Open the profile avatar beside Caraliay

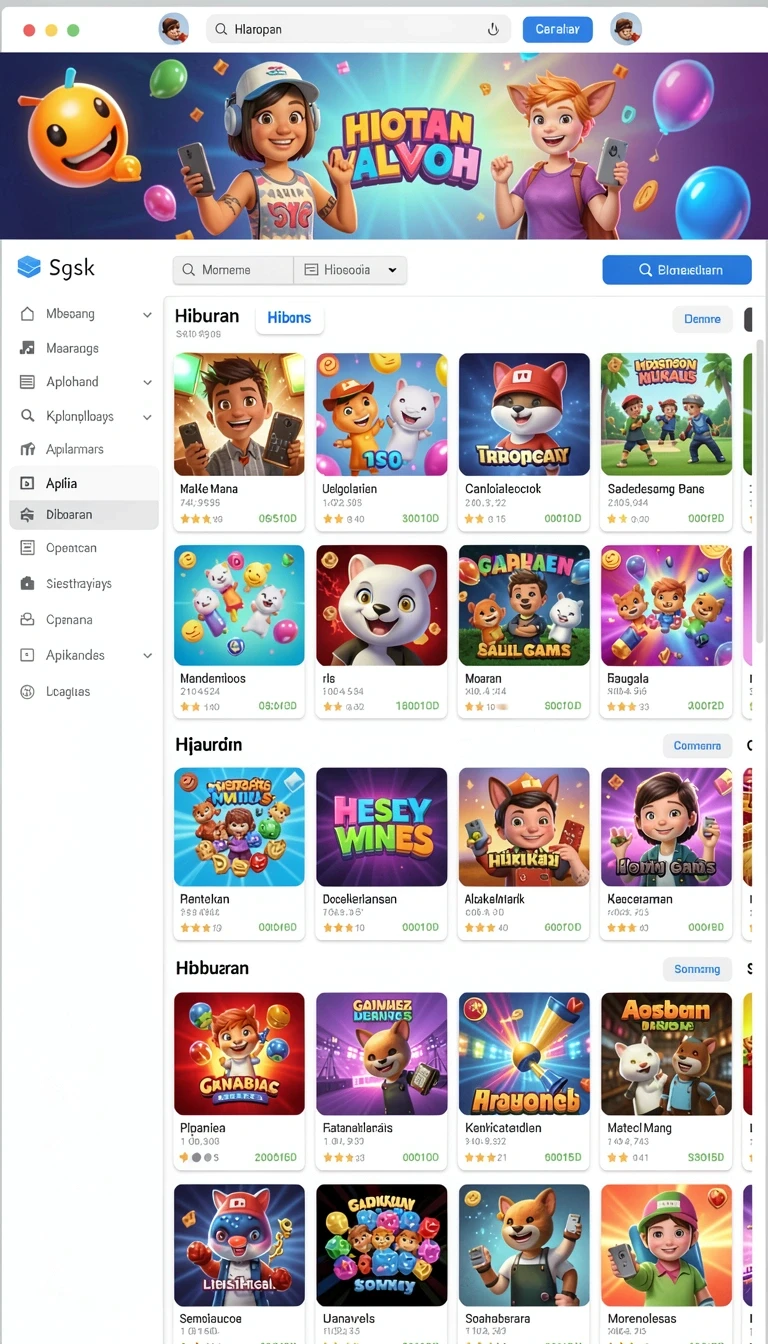[x=626, y=29]
